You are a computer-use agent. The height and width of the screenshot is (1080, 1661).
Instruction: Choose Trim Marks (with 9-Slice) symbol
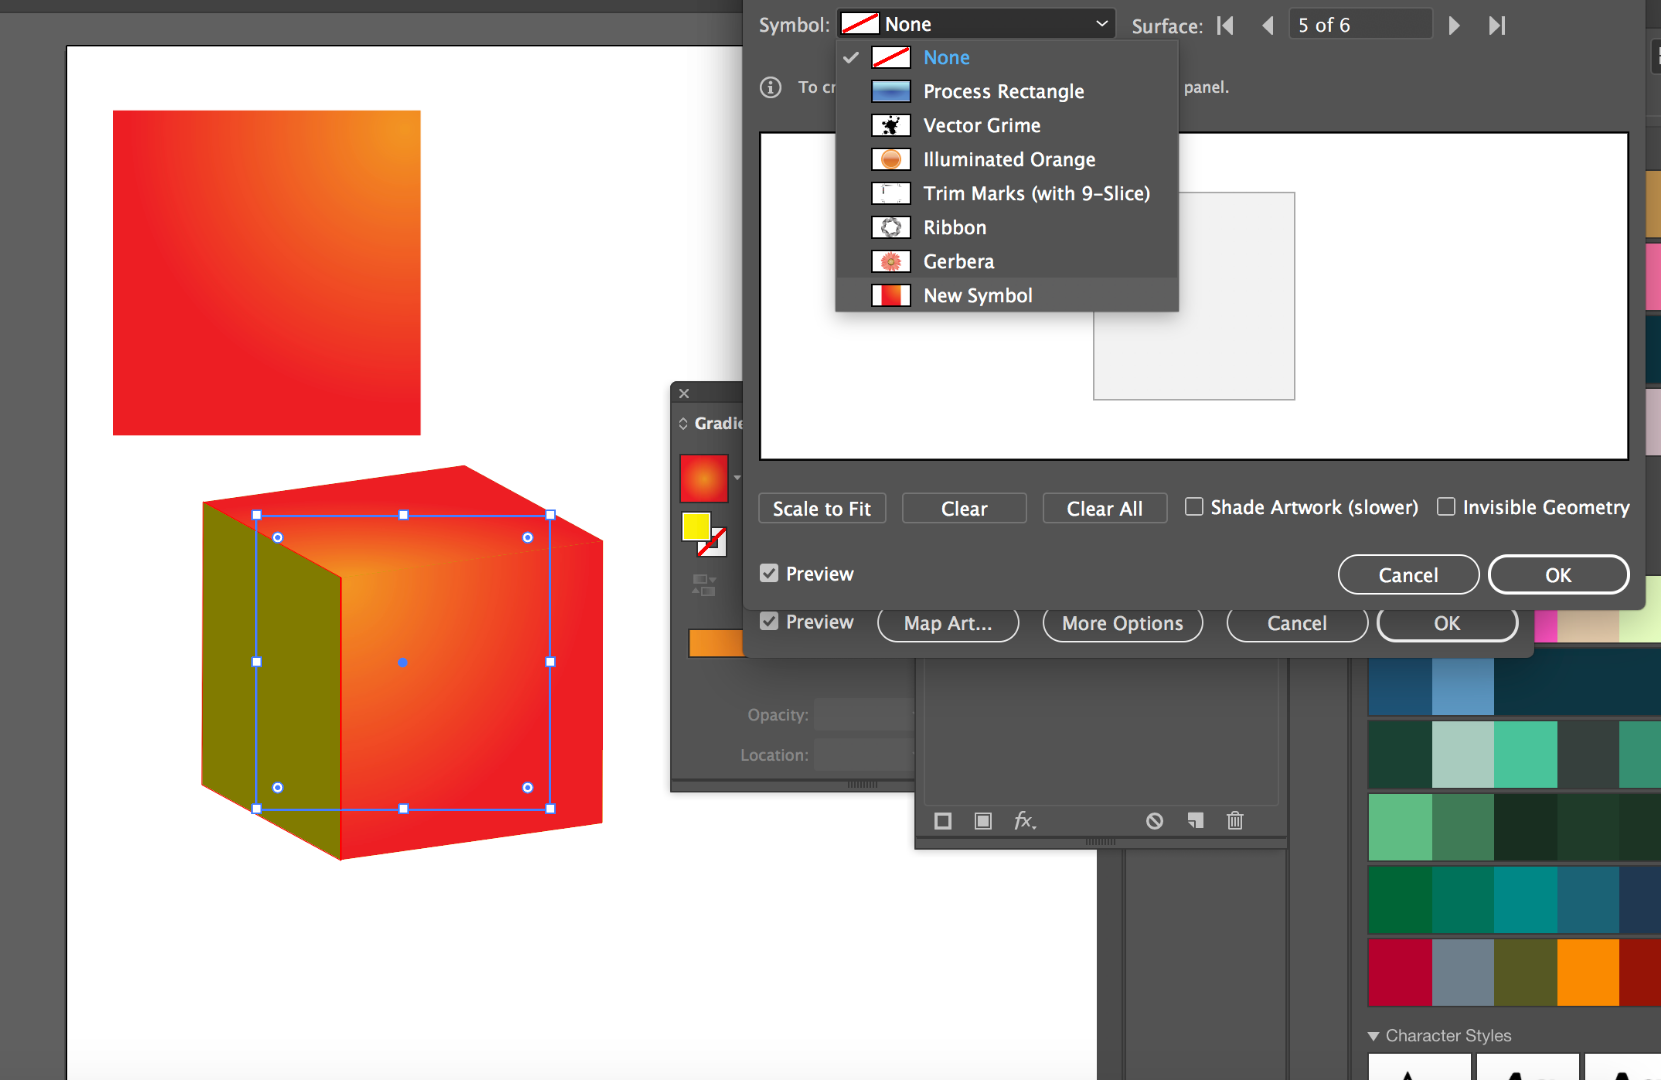1007,194
